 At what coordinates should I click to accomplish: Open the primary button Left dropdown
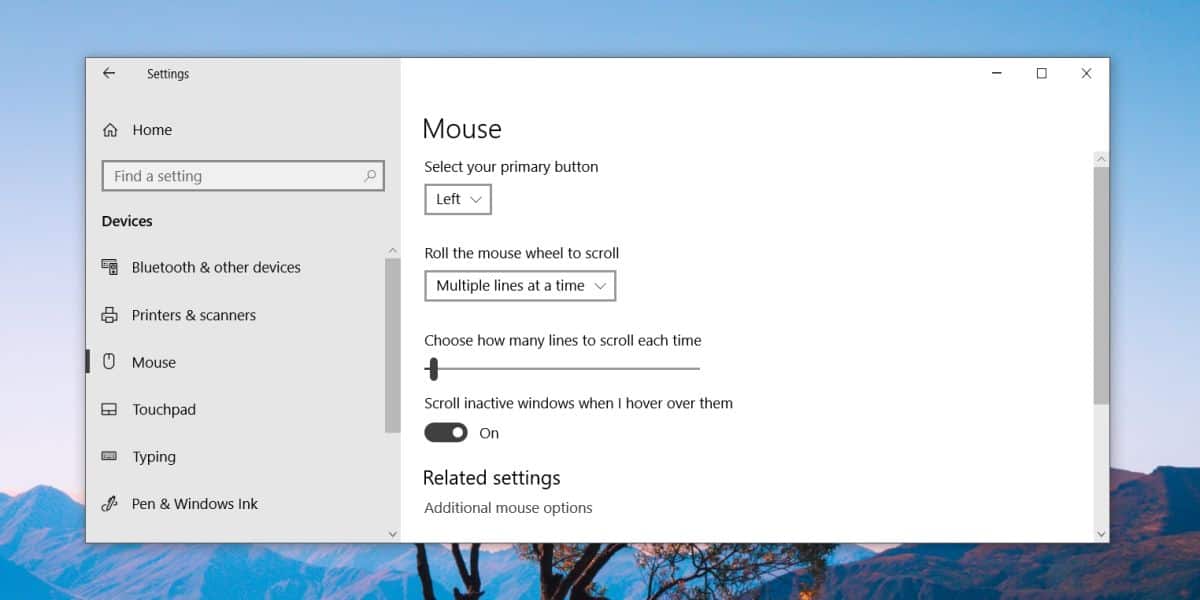click(x=458, y=199)
